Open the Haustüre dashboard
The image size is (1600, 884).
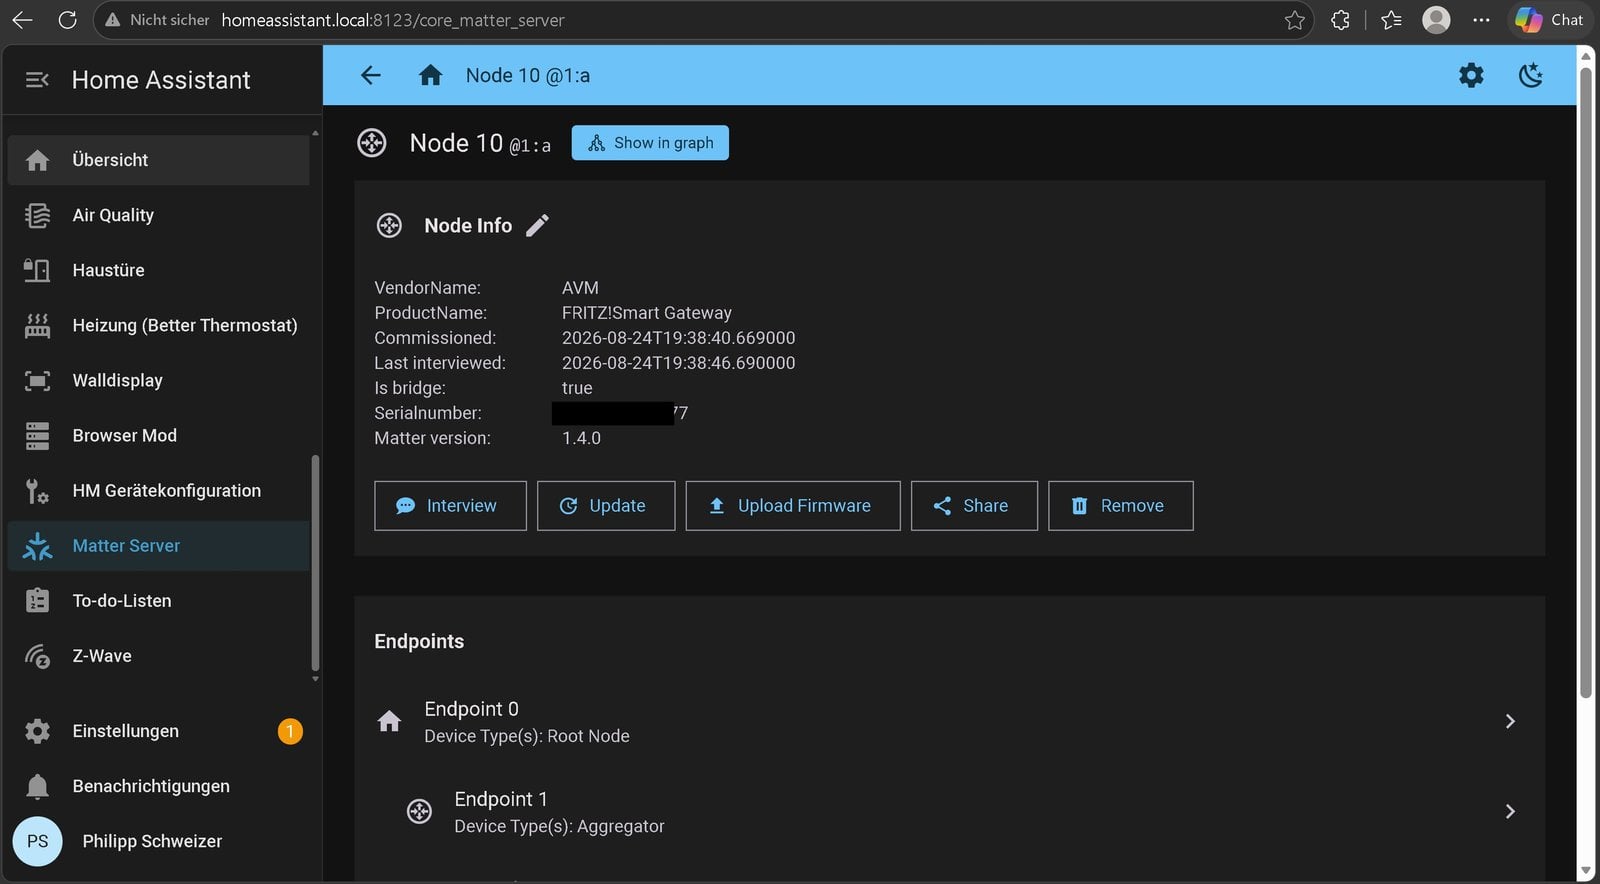(158, 270)
